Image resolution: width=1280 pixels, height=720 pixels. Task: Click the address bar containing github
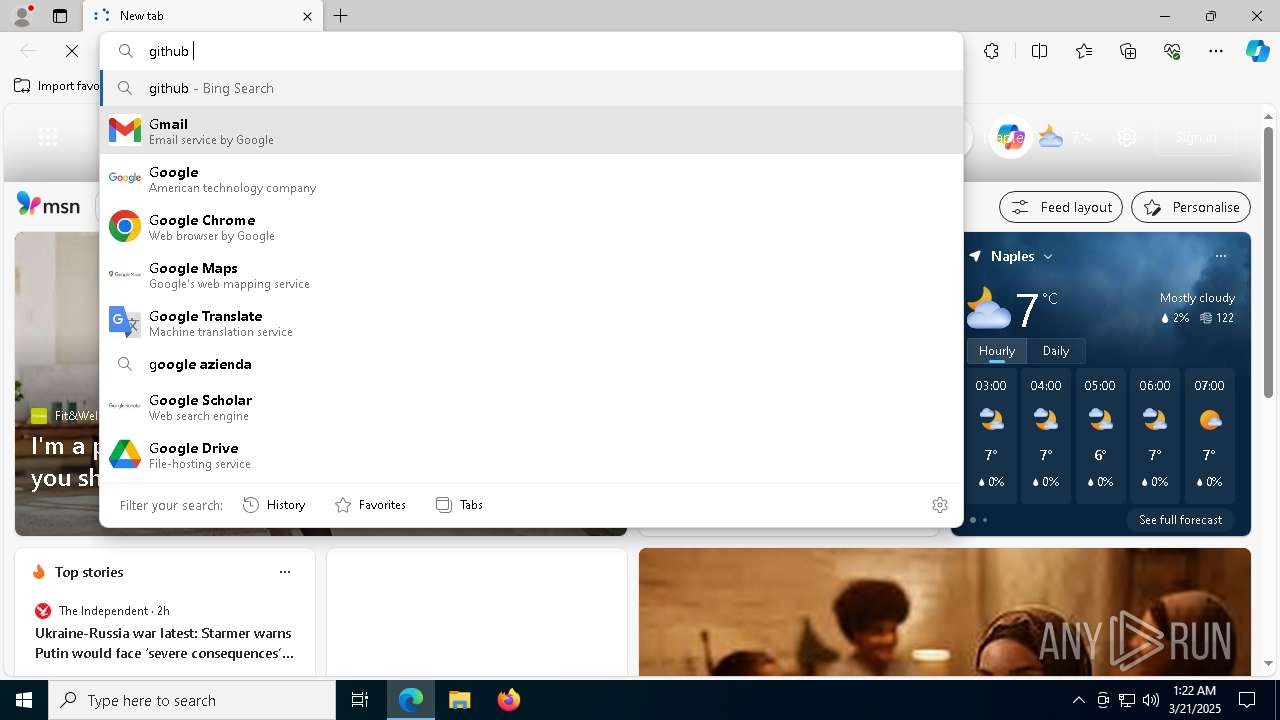(x=531, y=51)
